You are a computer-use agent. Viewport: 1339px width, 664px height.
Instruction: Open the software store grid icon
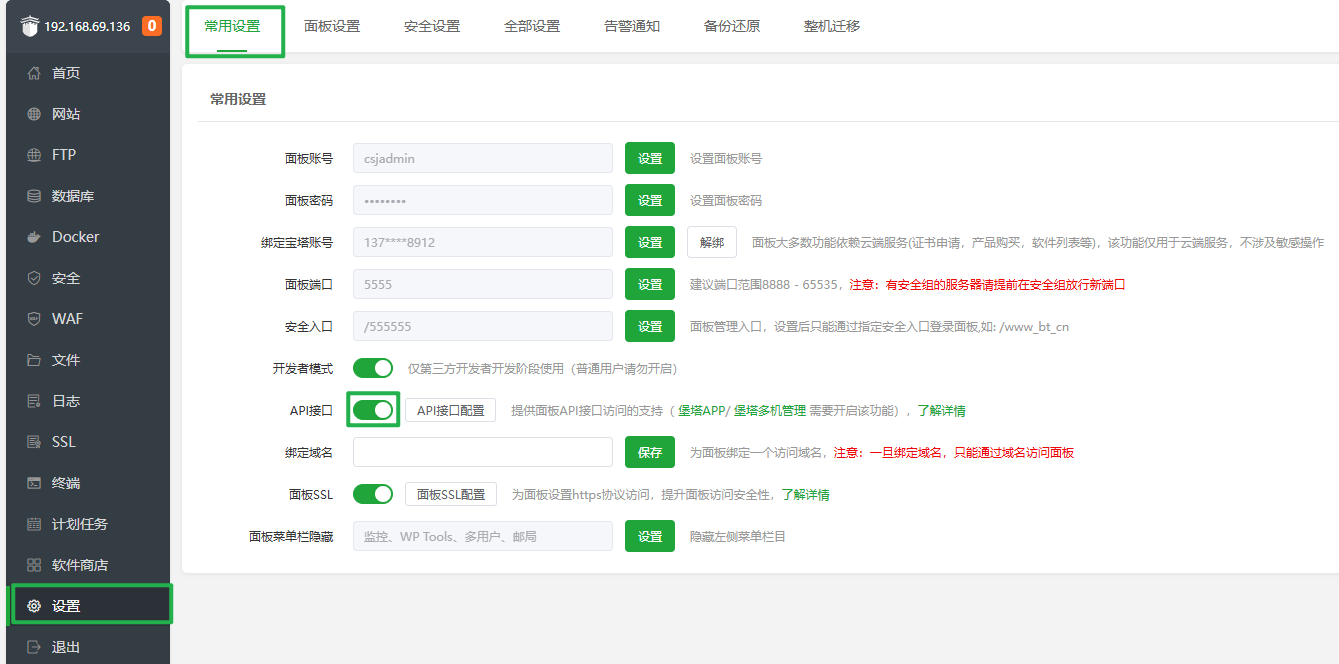(x=34, y=565)
